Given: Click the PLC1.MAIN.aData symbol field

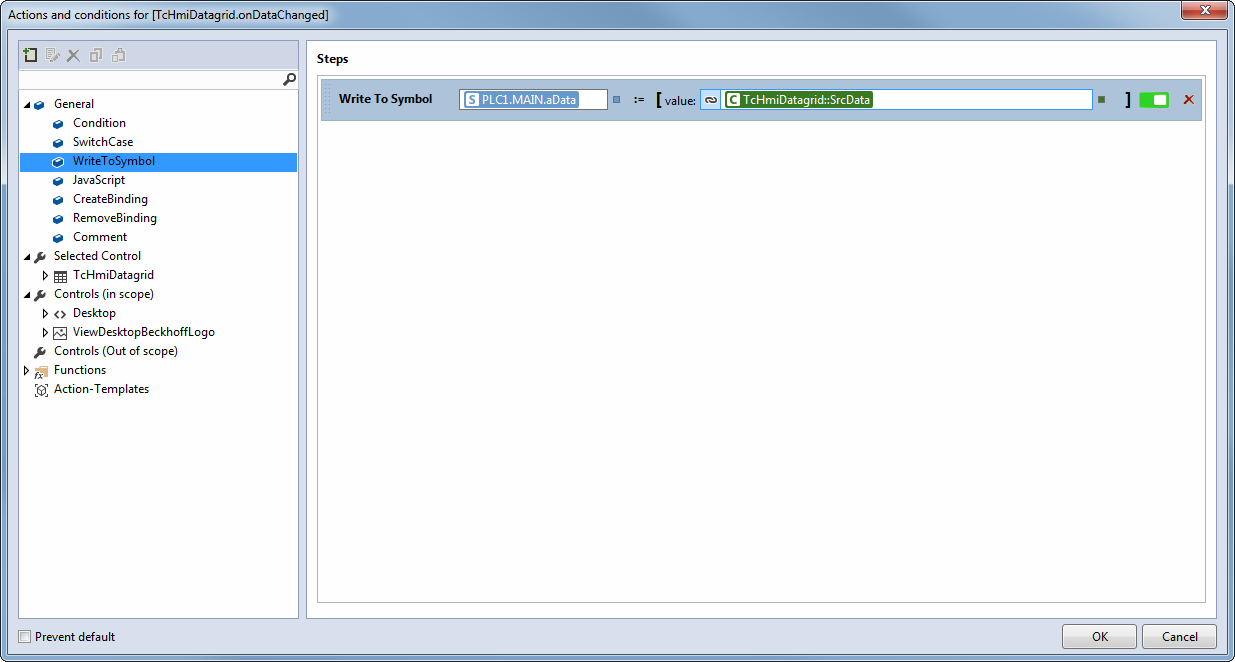Looking at the screenshot, I should pyautogui.click(x=533, y=100).
